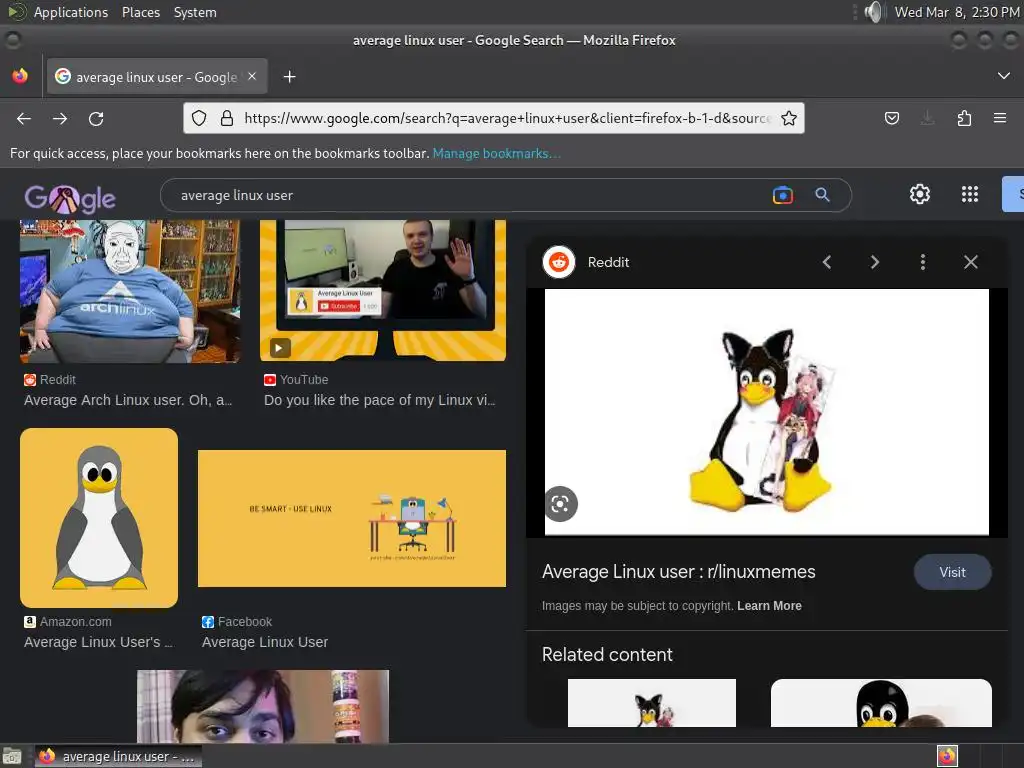Open the Arch Linux user meme thumbnail
The height and width of the screenshot is (768, 1024).
[130, 291]
